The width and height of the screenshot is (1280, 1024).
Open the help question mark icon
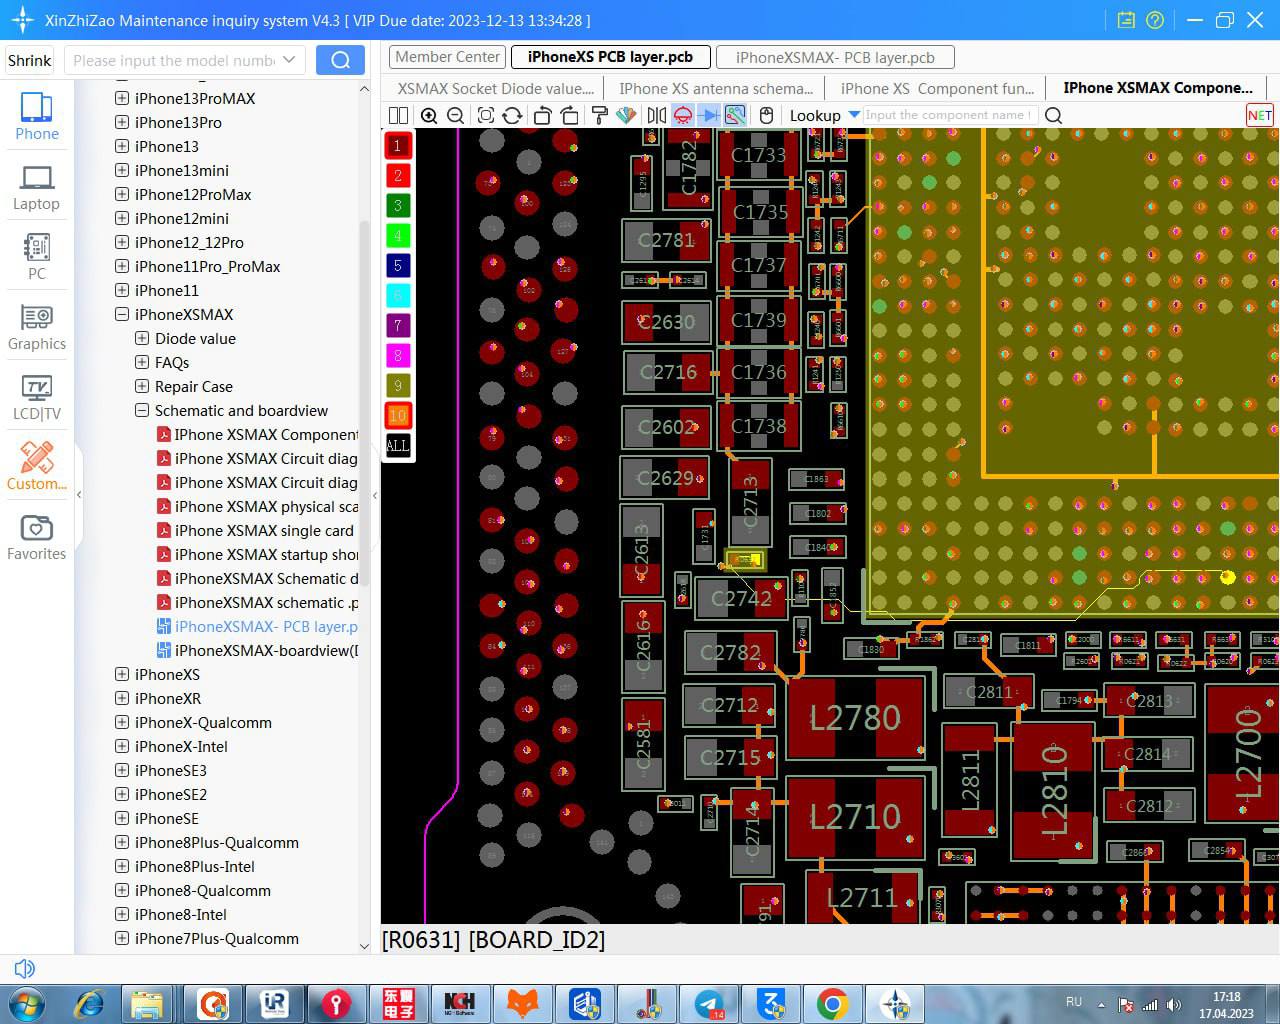click(x=1155, y=20)
